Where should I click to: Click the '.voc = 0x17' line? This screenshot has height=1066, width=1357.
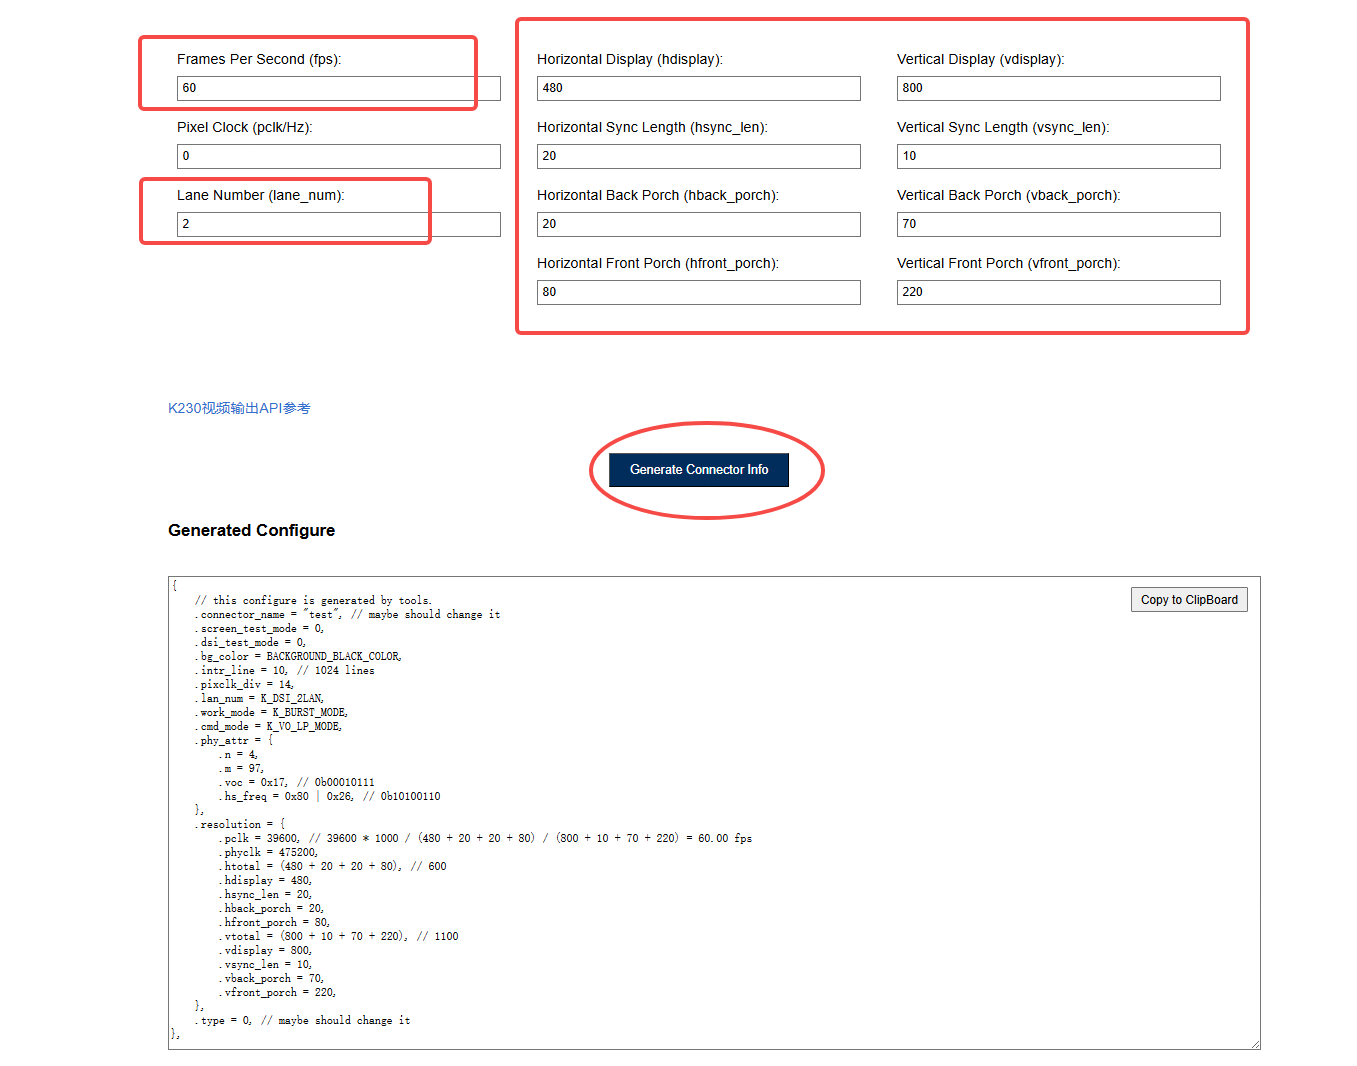coord(297,783)
